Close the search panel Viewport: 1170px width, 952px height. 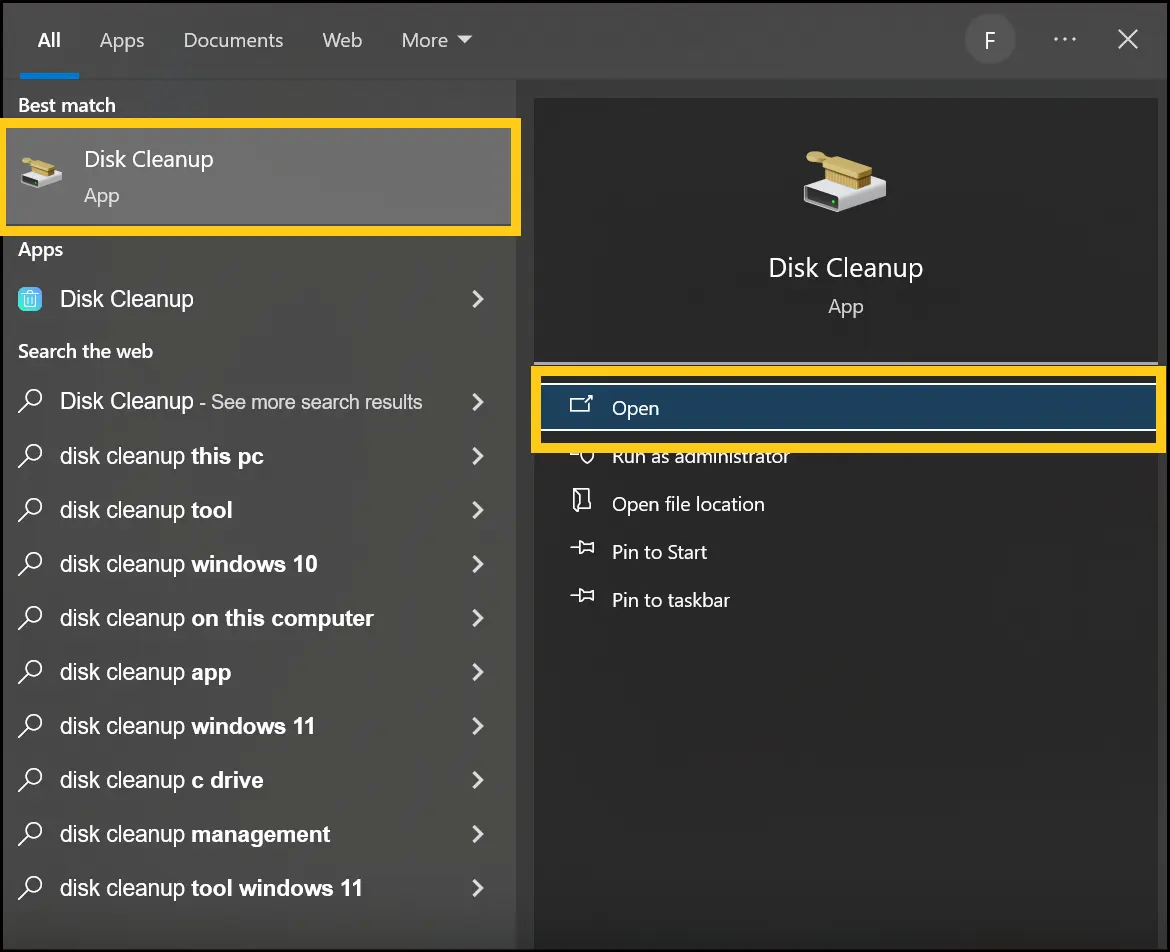coord(1127,40)
